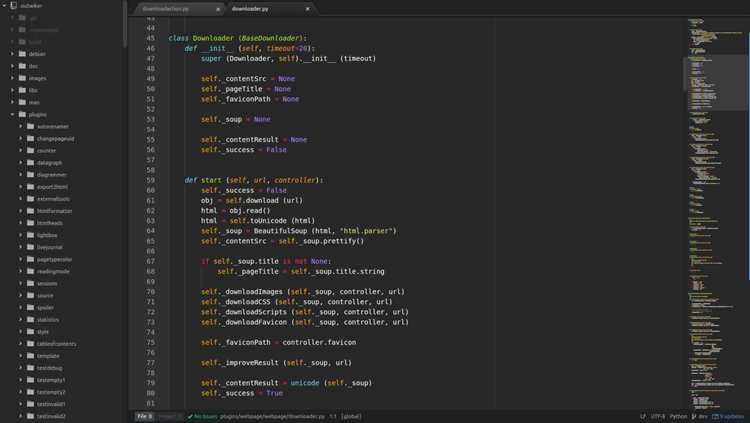The height and width of the screenshot is (423, 750).
Task: Click the statistics folder icon
Action: pyautogui.click(x=31, y=319)
